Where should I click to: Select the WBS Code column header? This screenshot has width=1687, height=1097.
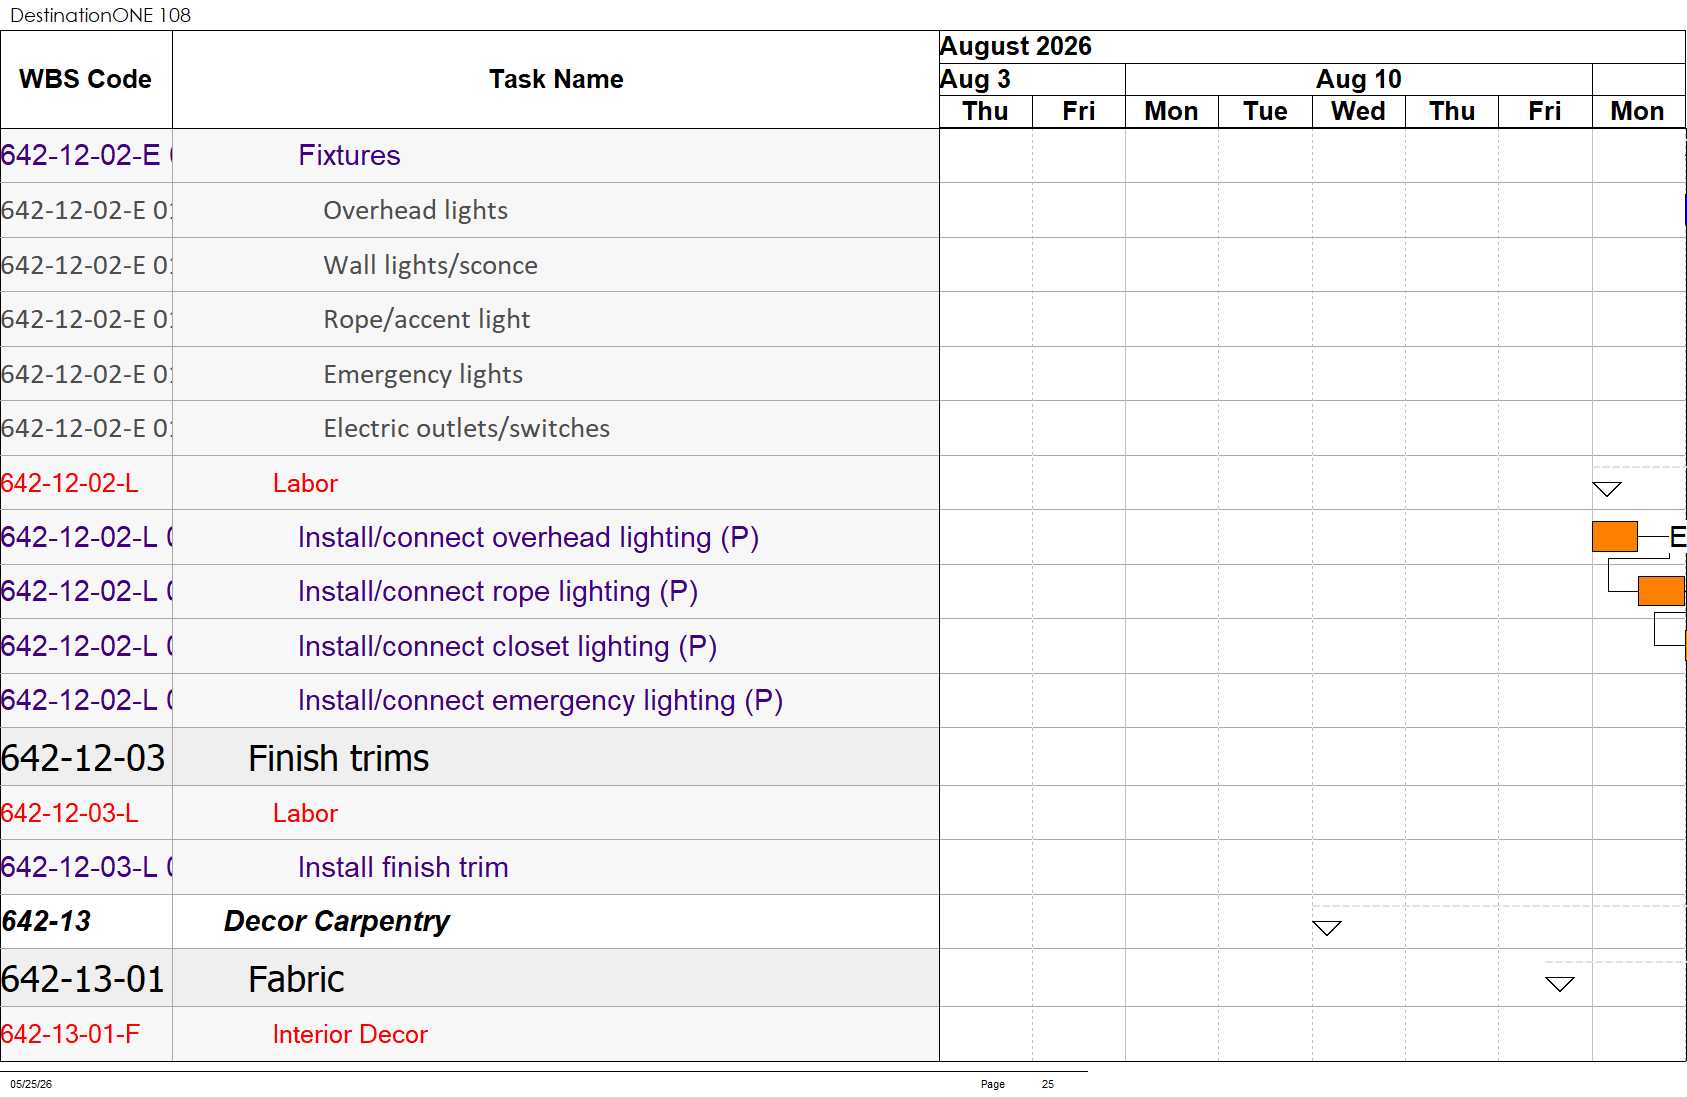click(86, 80)
